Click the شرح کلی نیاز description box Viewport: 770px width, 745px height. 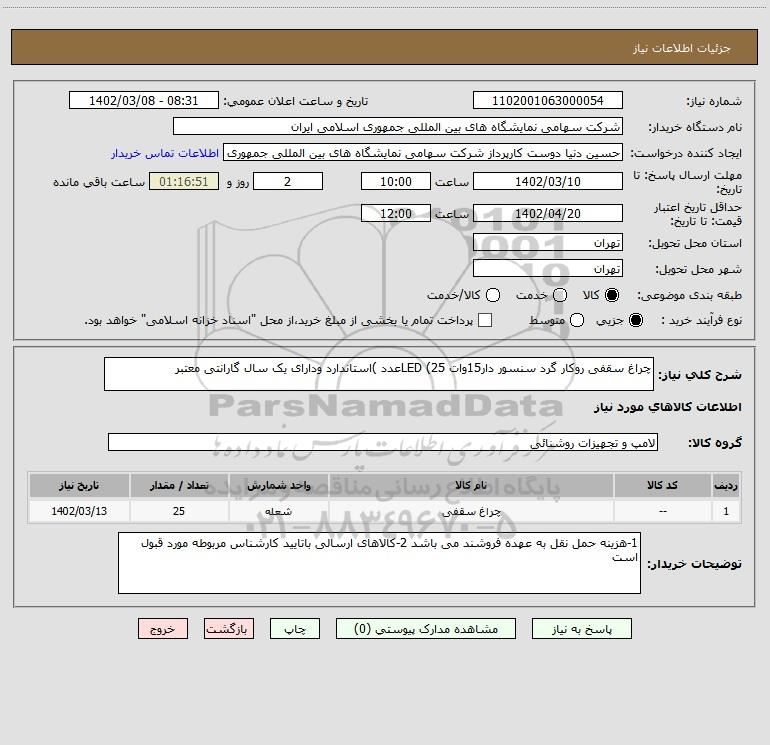[379, 374]
